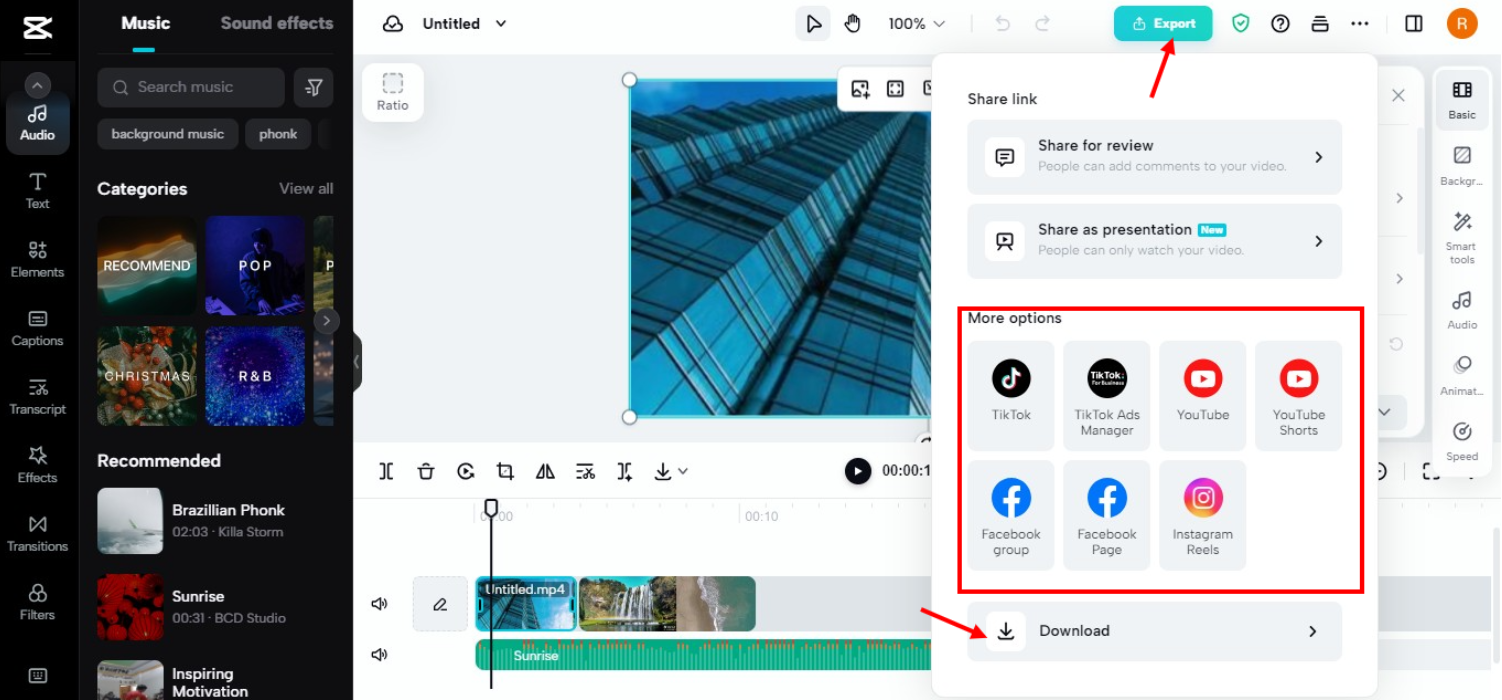Toggle the side panel layout icon
1502x700 pixels.
(x=1414, y=24)
